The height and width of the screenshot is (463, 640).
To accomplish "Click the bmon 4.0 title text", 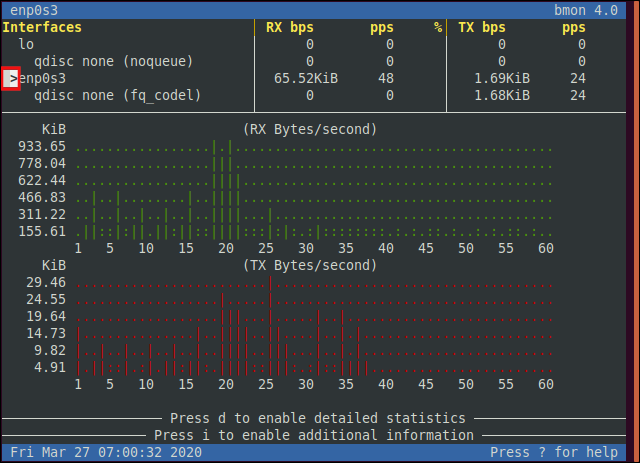I will 586,10.
